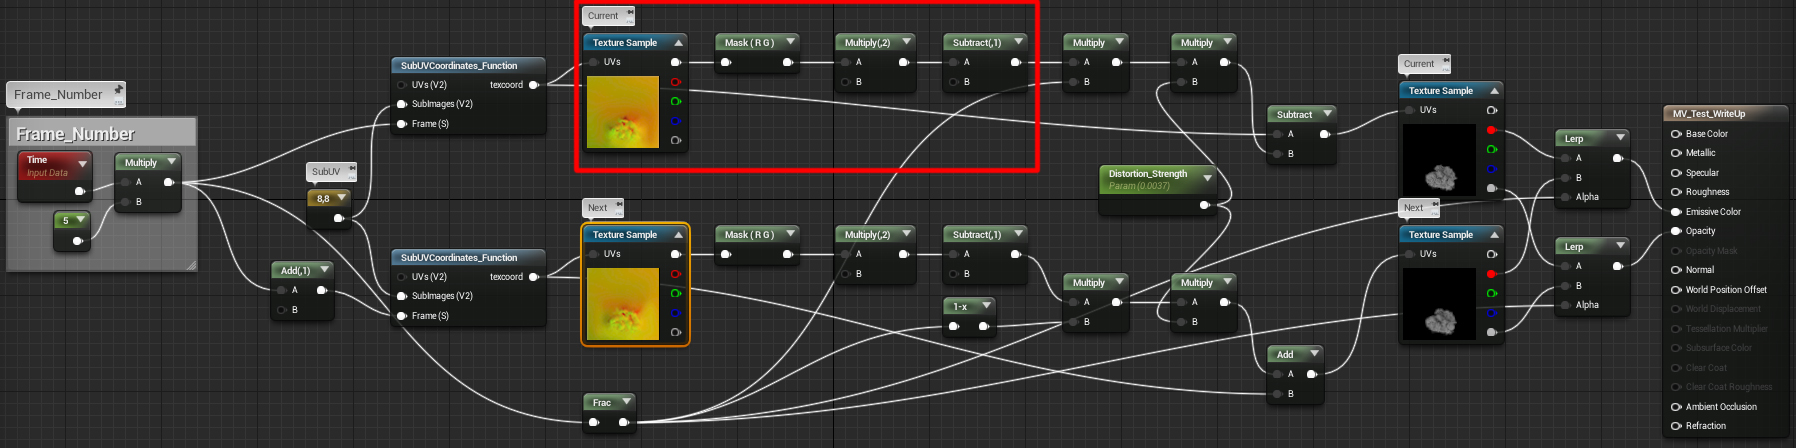Click the output pin of 8,8 node
This screenshot has height=448, width=1796.
(339, 218)
